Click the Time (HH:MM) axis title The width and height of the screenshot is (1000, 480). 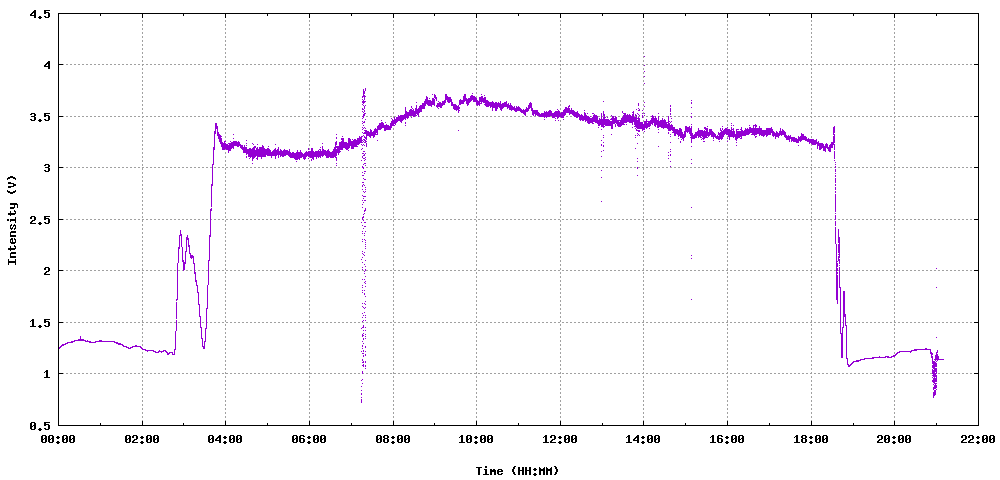coord(517,471)
